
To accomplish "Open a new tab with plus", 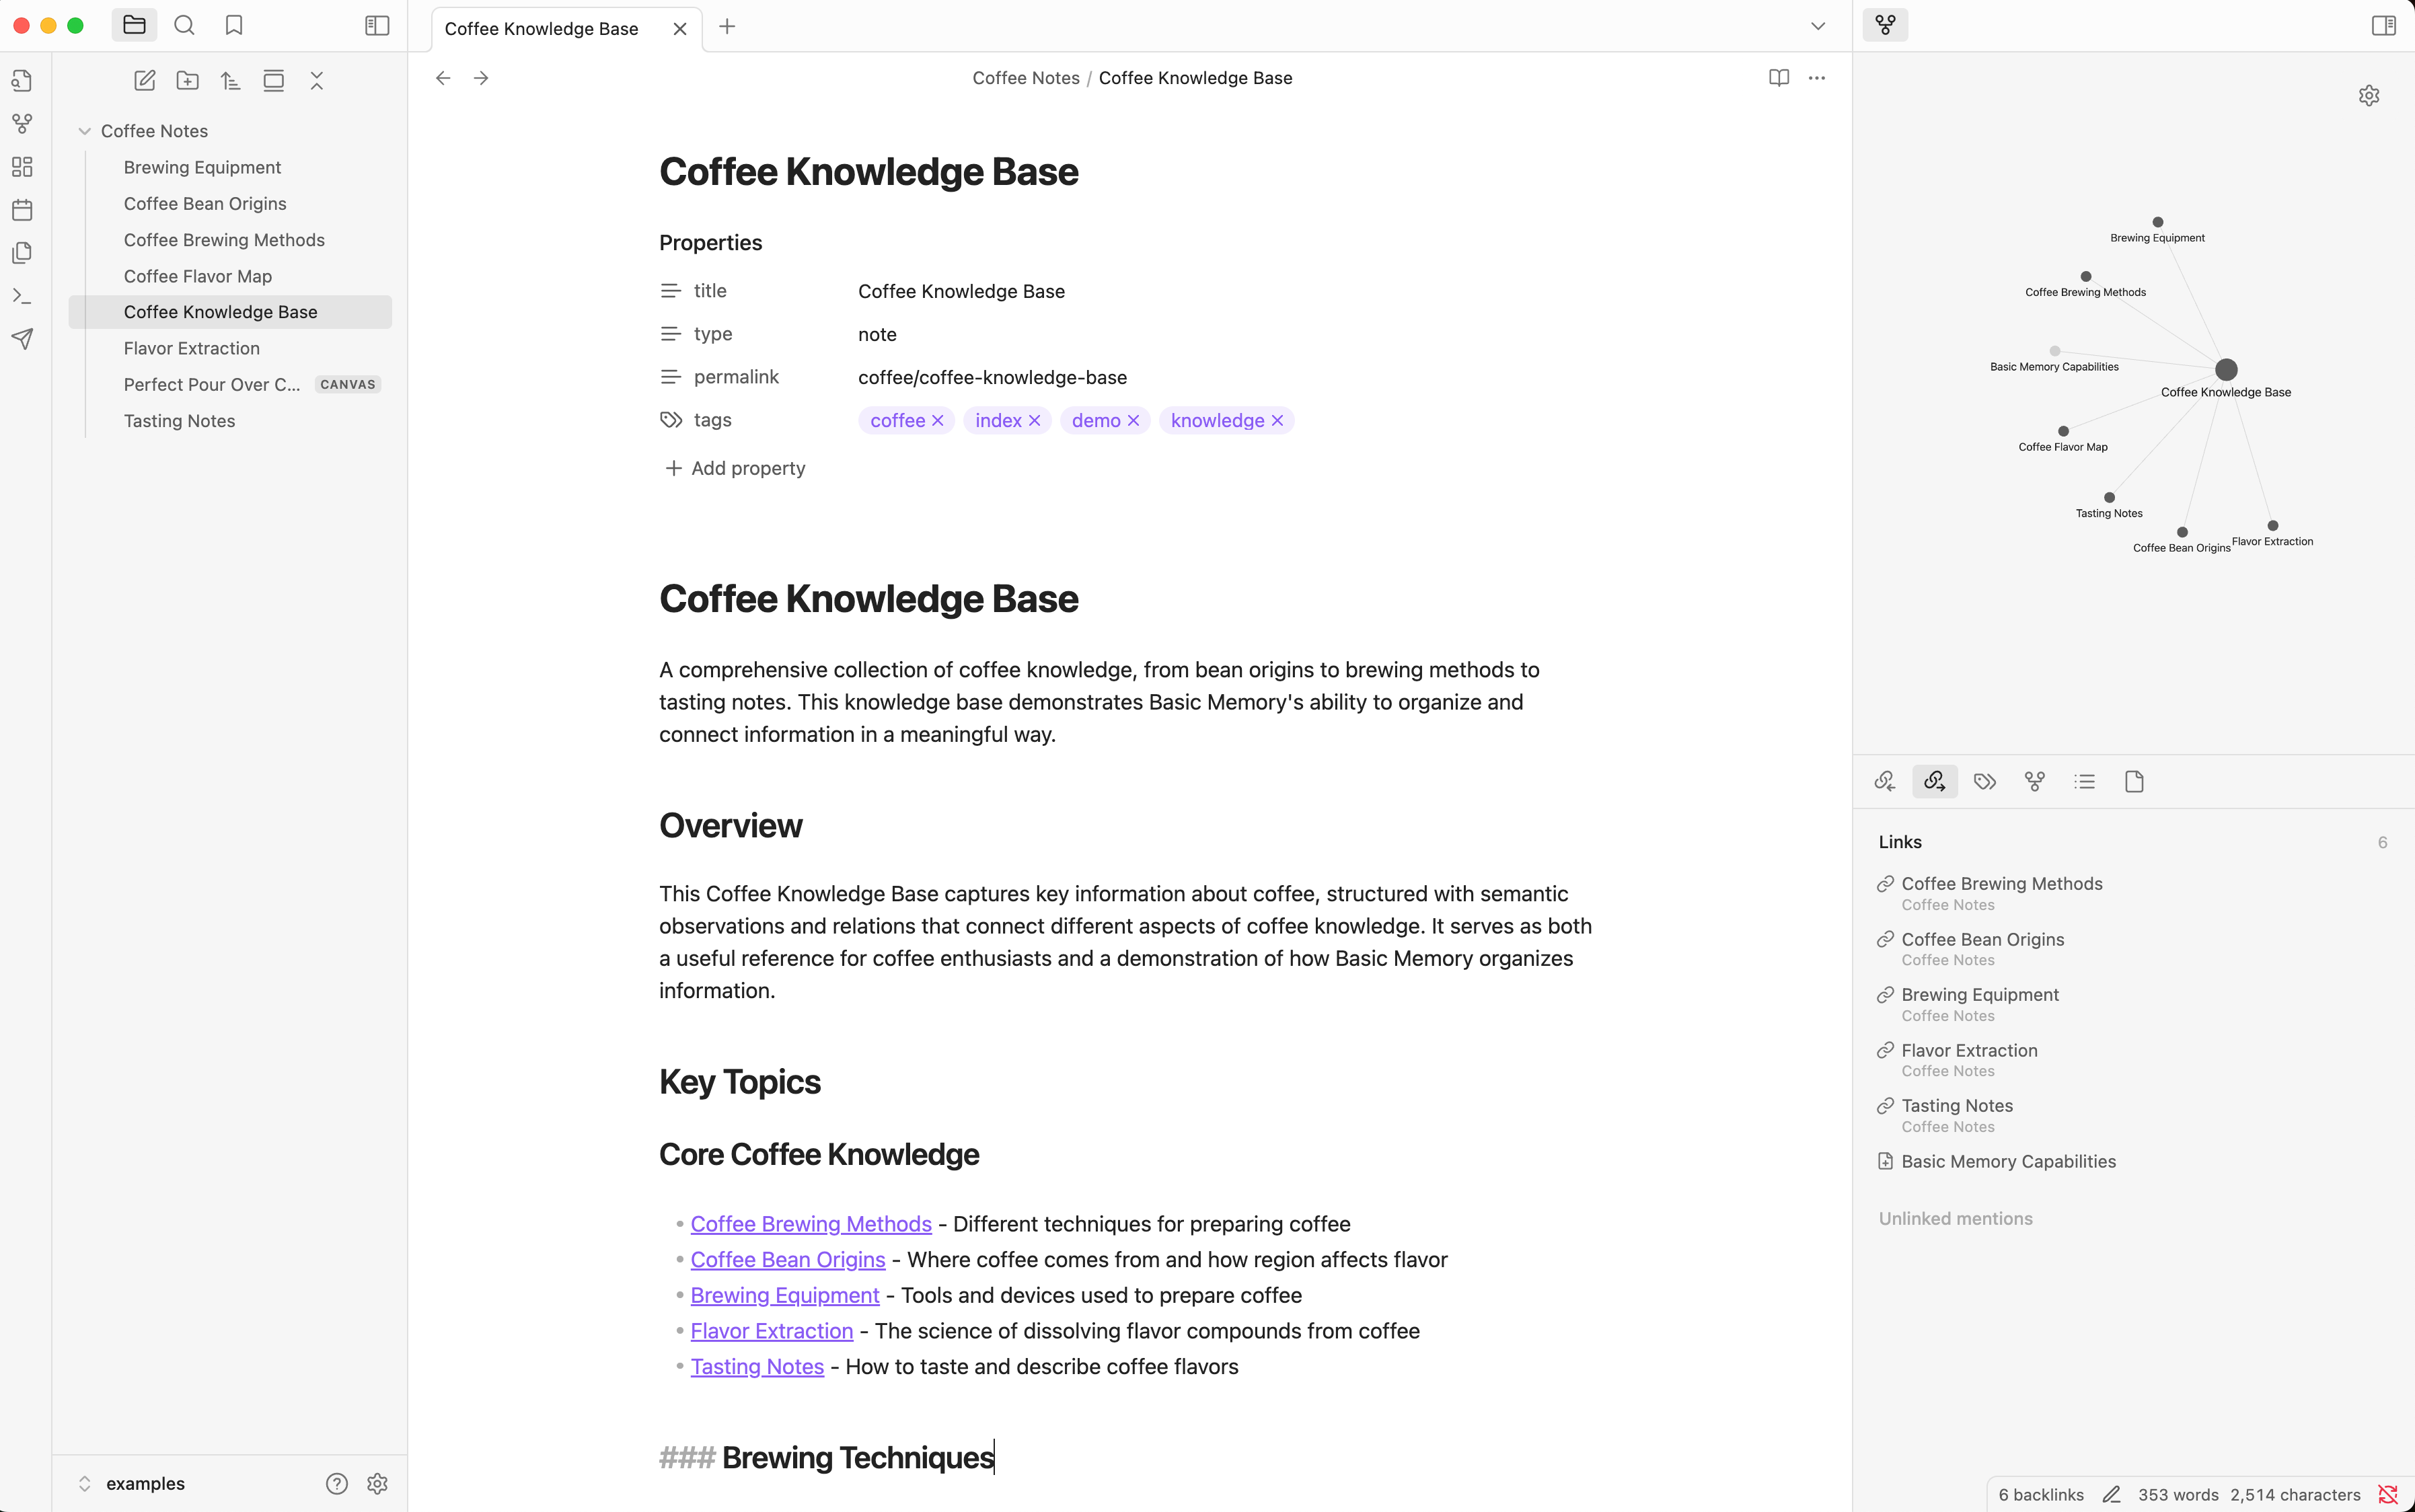I will pyautogui.click(x=727, y=27).
